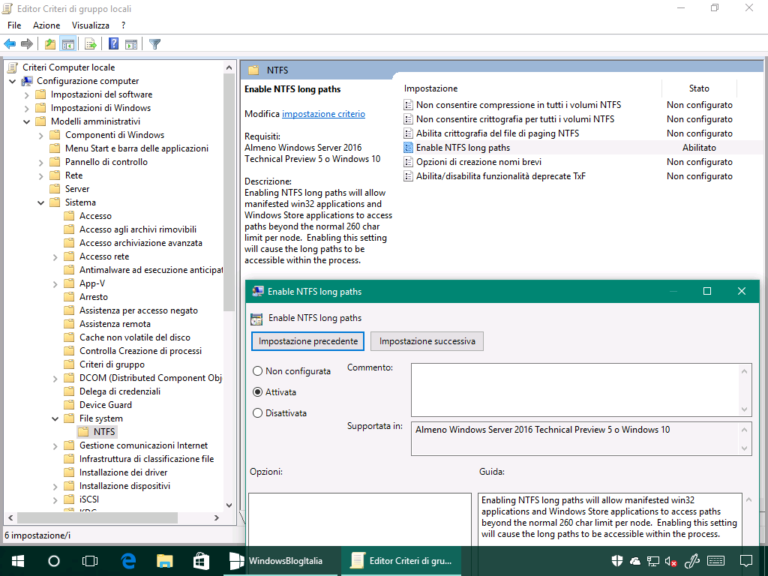Screen dimensions: 768x576
Task: Toggle the console tree pane
Action: click(68, 44)
